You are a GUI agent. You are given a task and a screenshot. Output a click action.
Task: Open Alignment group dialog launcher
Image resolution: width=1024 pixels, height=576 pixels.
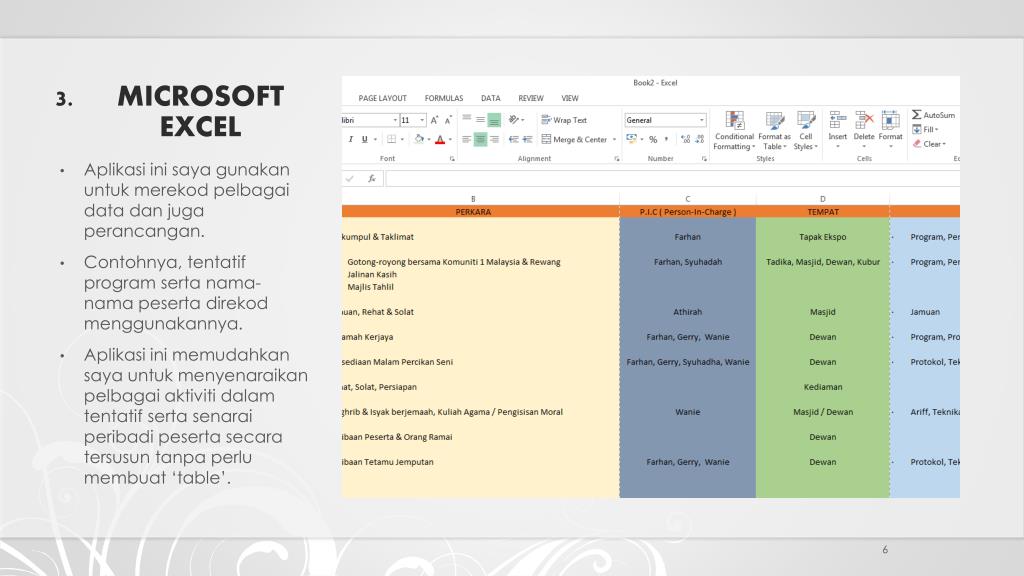tap(616, 159)
